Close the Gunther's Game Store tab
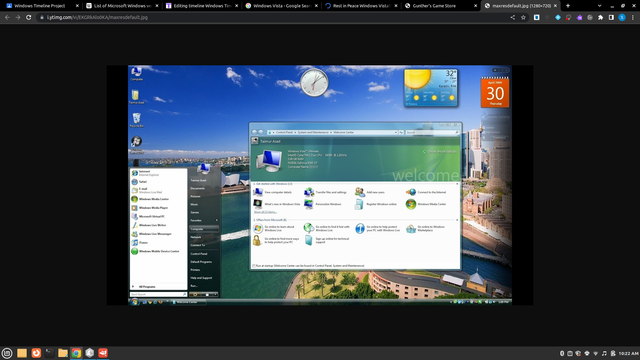 (476, 6)
